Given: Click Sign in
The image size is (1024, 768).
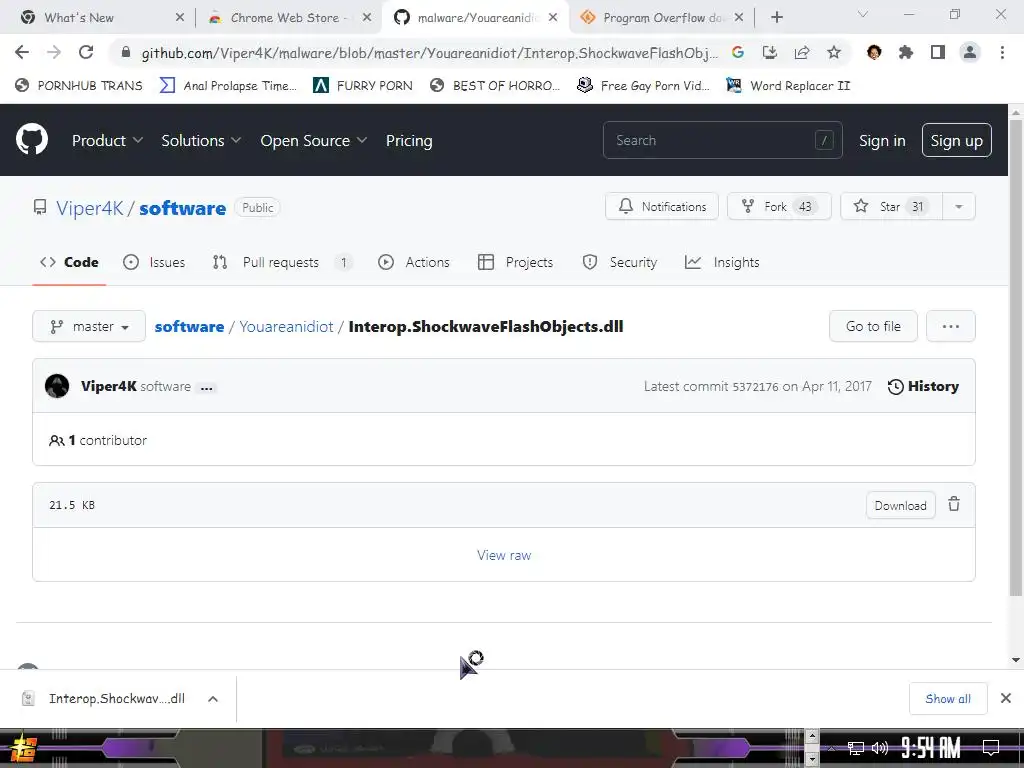Looking at the screenshot, I should (x=882, y=140).
